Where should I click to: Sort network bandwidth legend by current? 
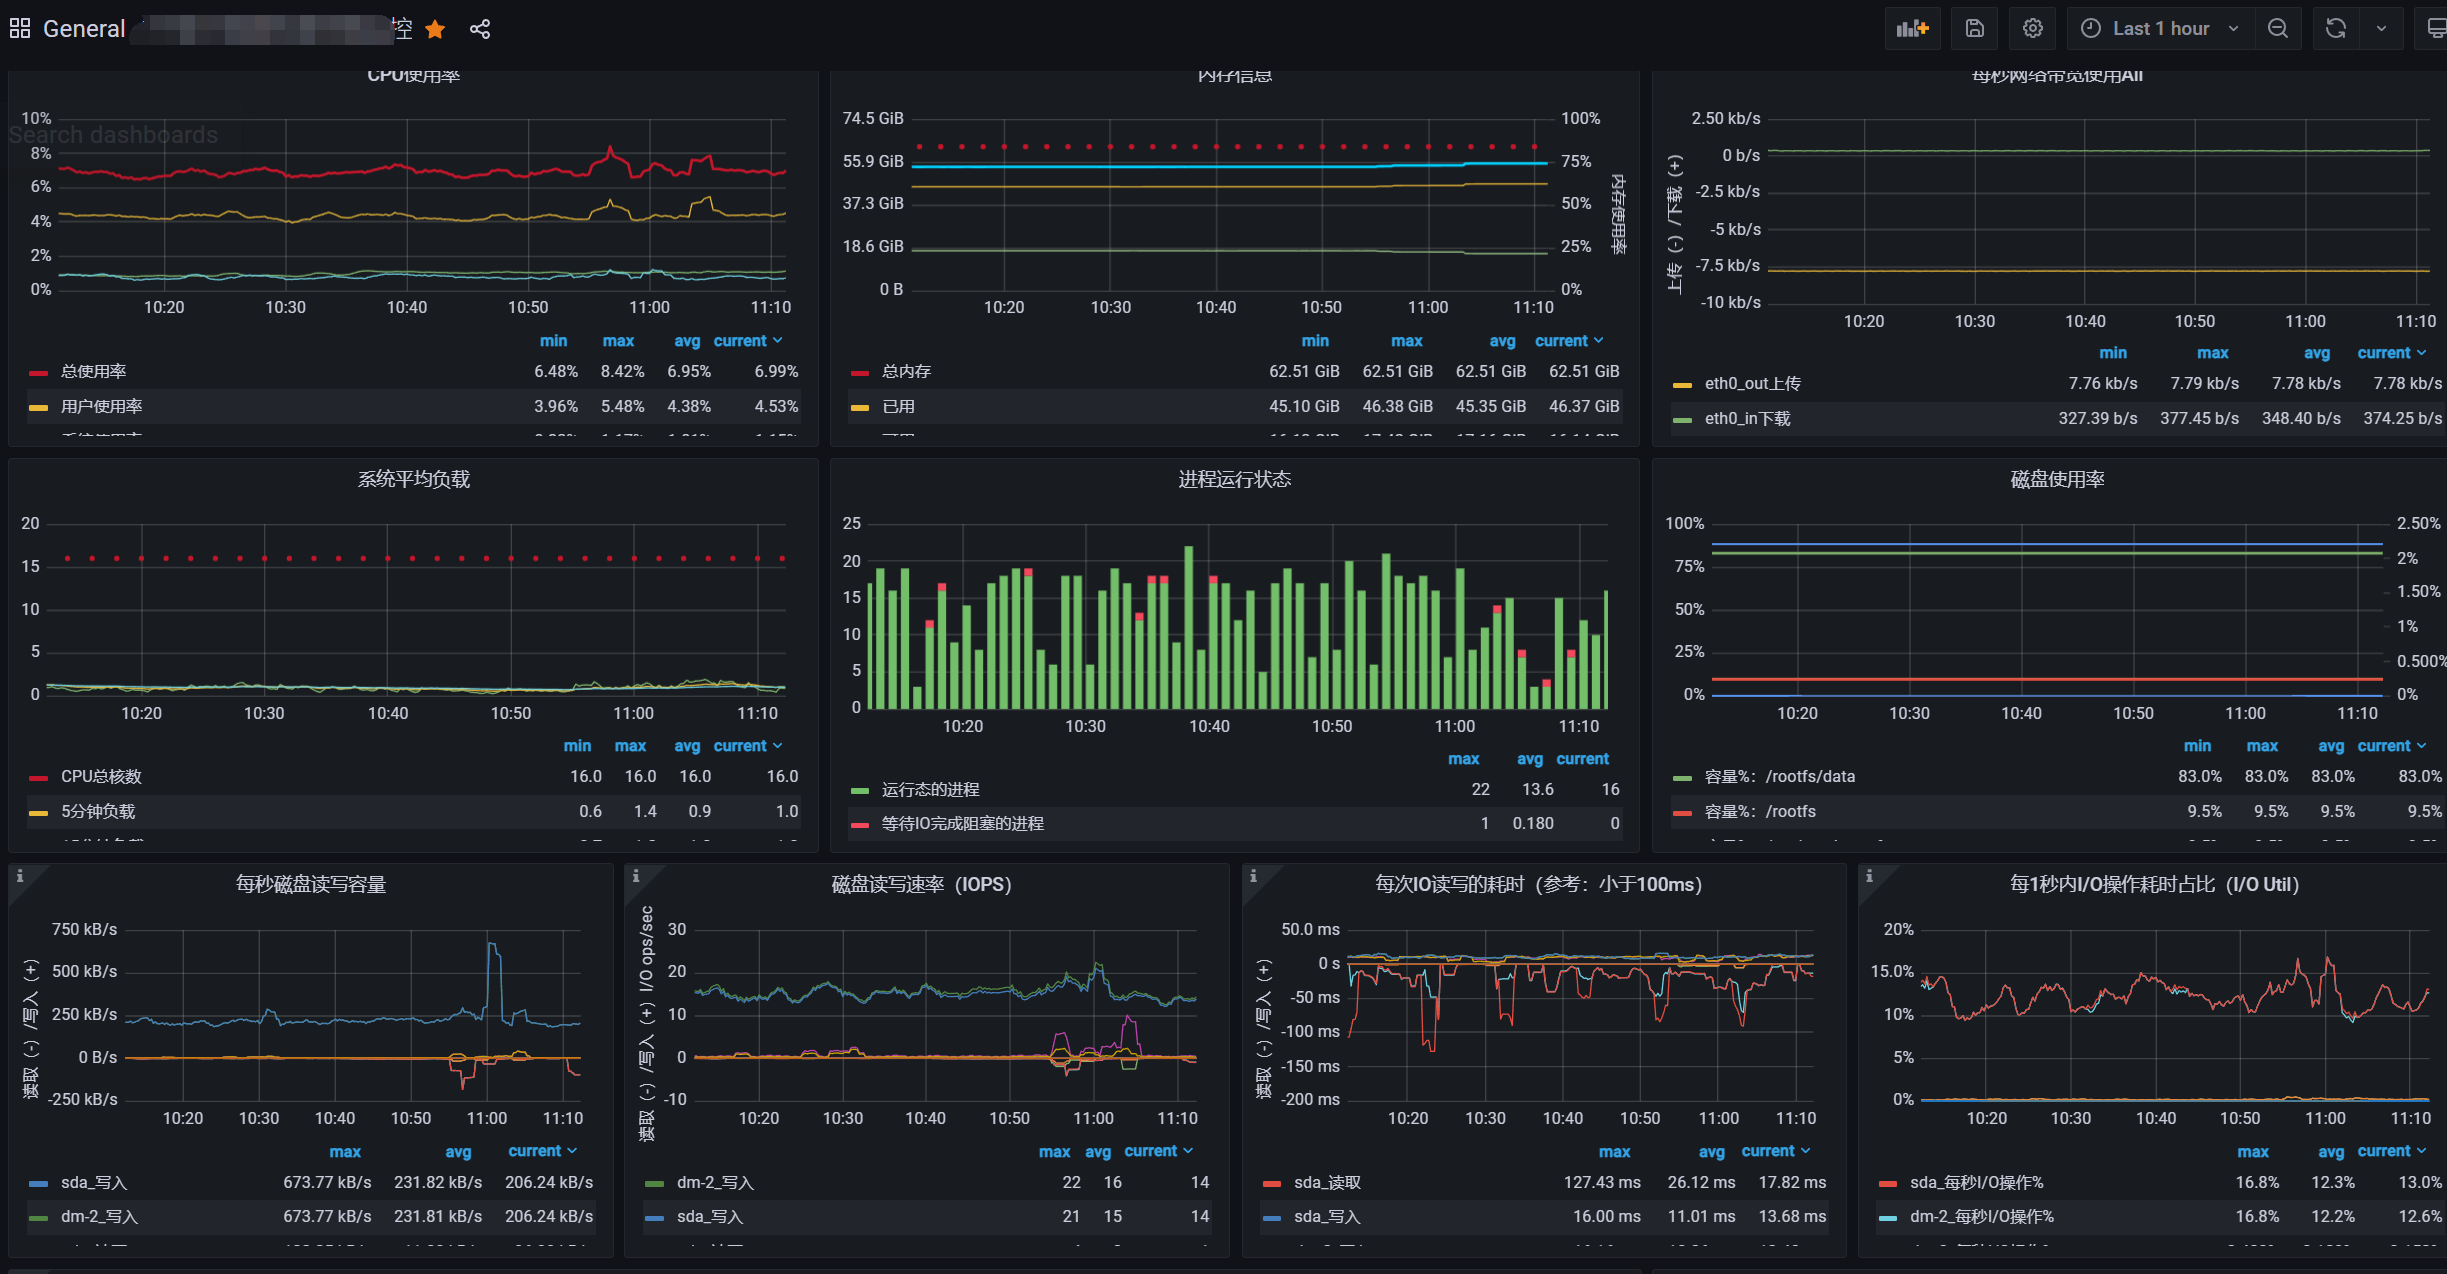[x=2391, y=353]
